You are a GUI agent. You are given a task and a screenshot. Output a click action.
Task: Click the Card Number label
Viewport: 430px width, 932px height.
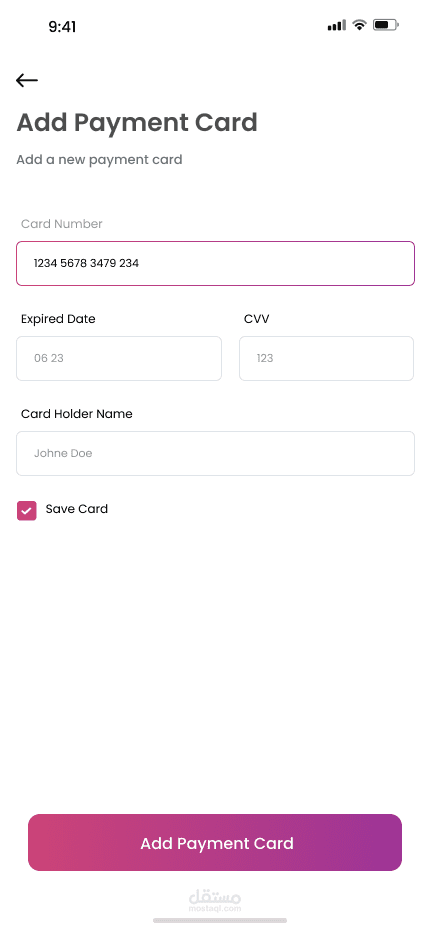click(x=62, y=223)
